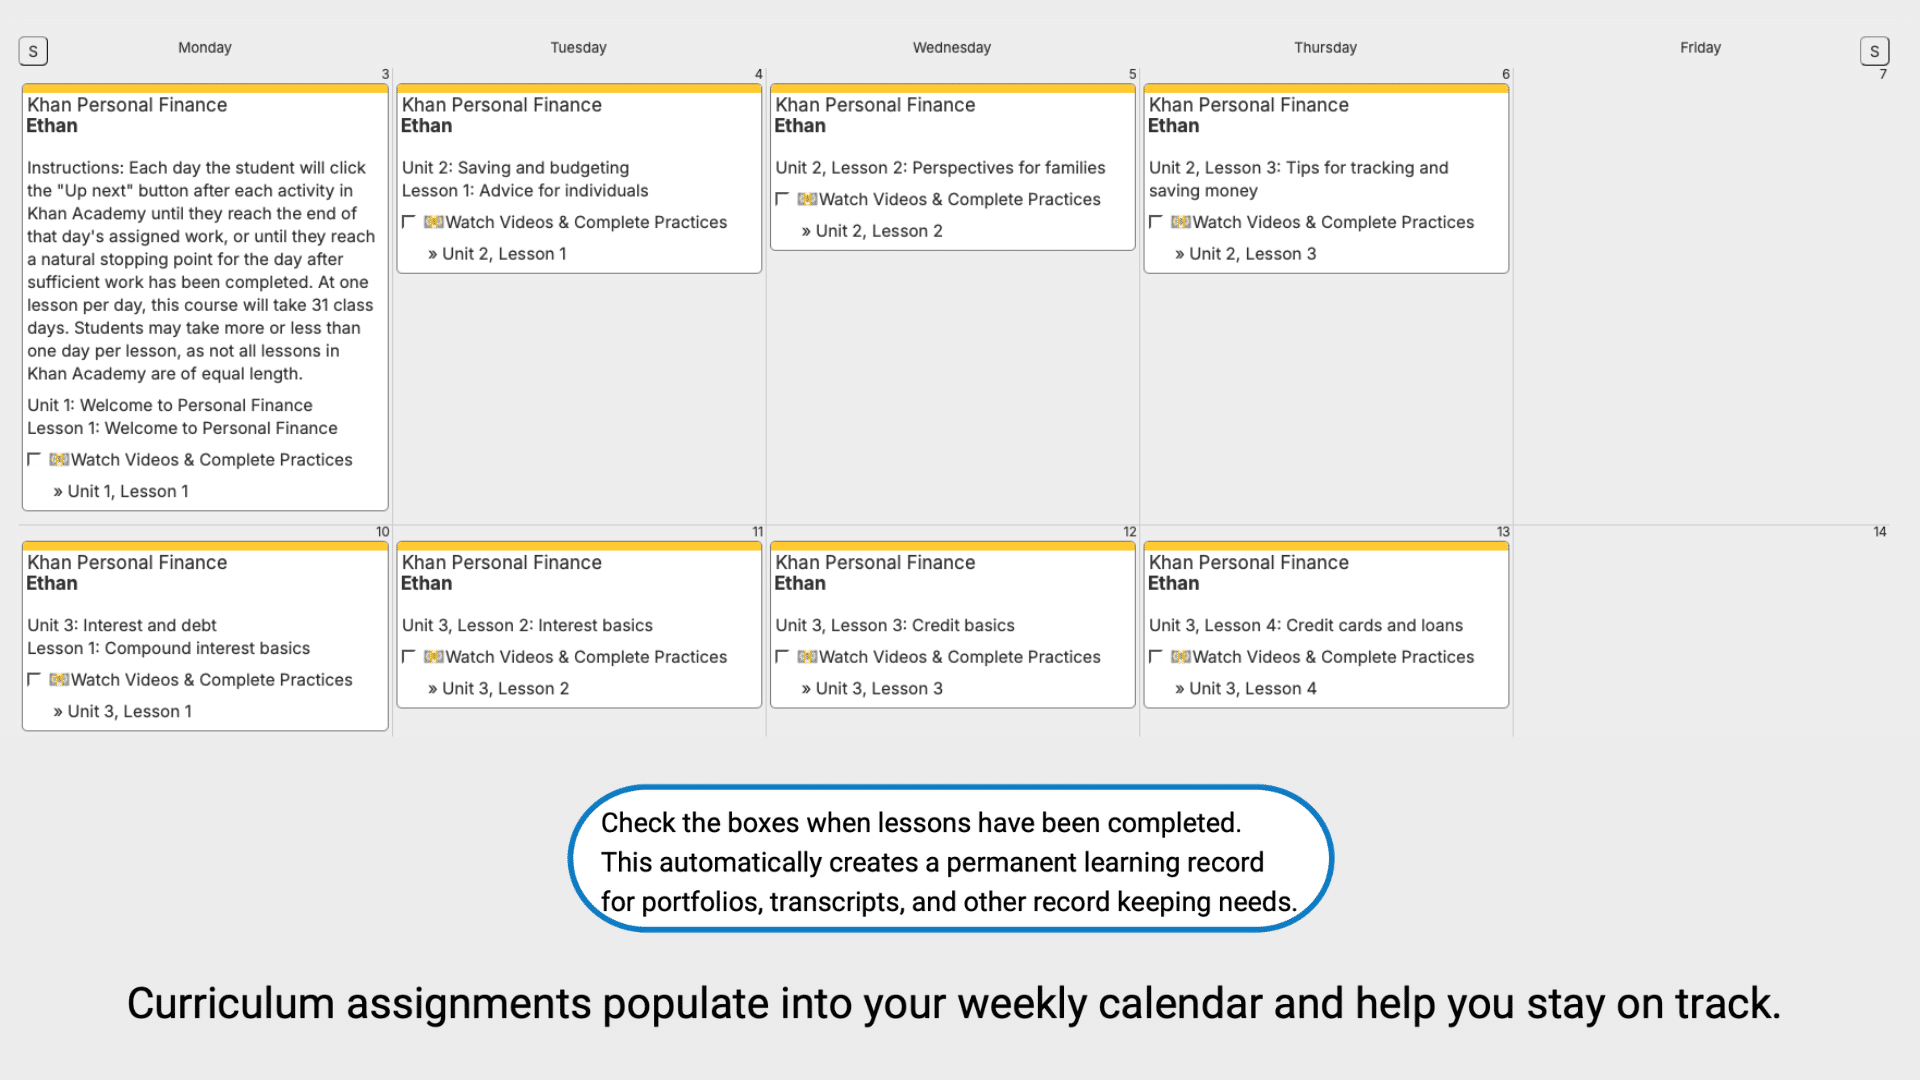Viewport: 1920px width, 1080px height.
Task: Click the S button in the top-right corner
Action: tap(1875, 51)
